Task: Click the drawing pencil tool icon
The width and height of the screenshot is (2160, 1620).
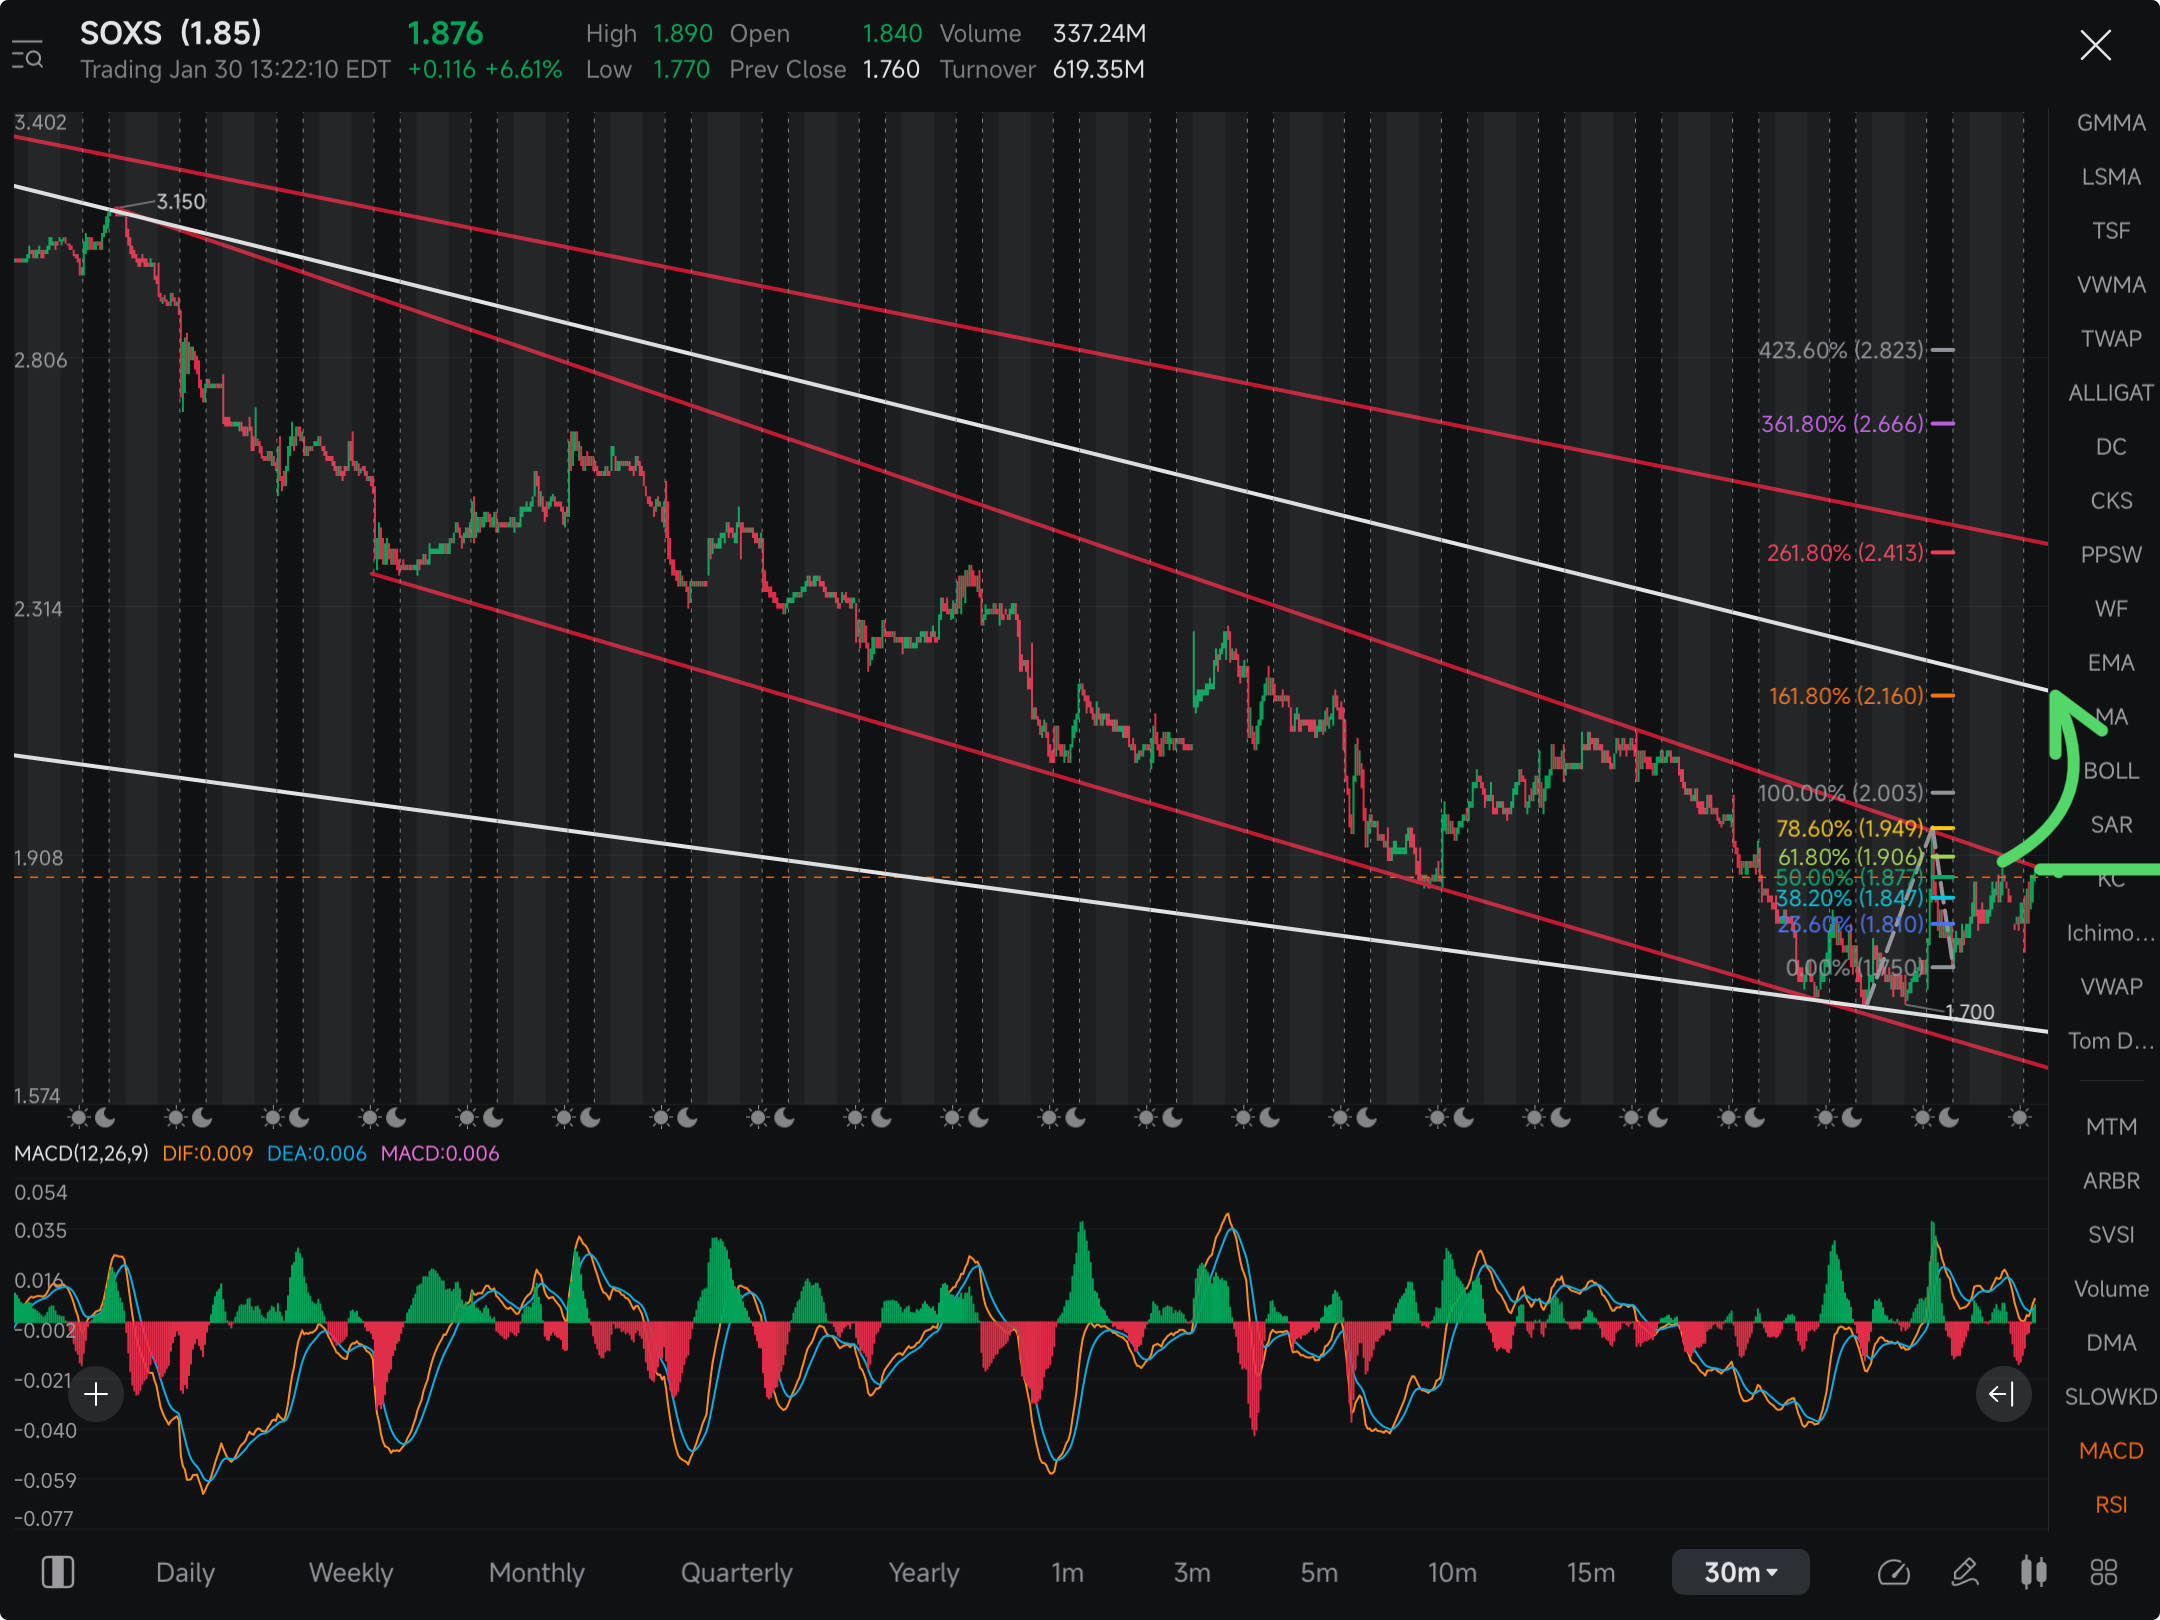Action: (x=1964, y=1572)
